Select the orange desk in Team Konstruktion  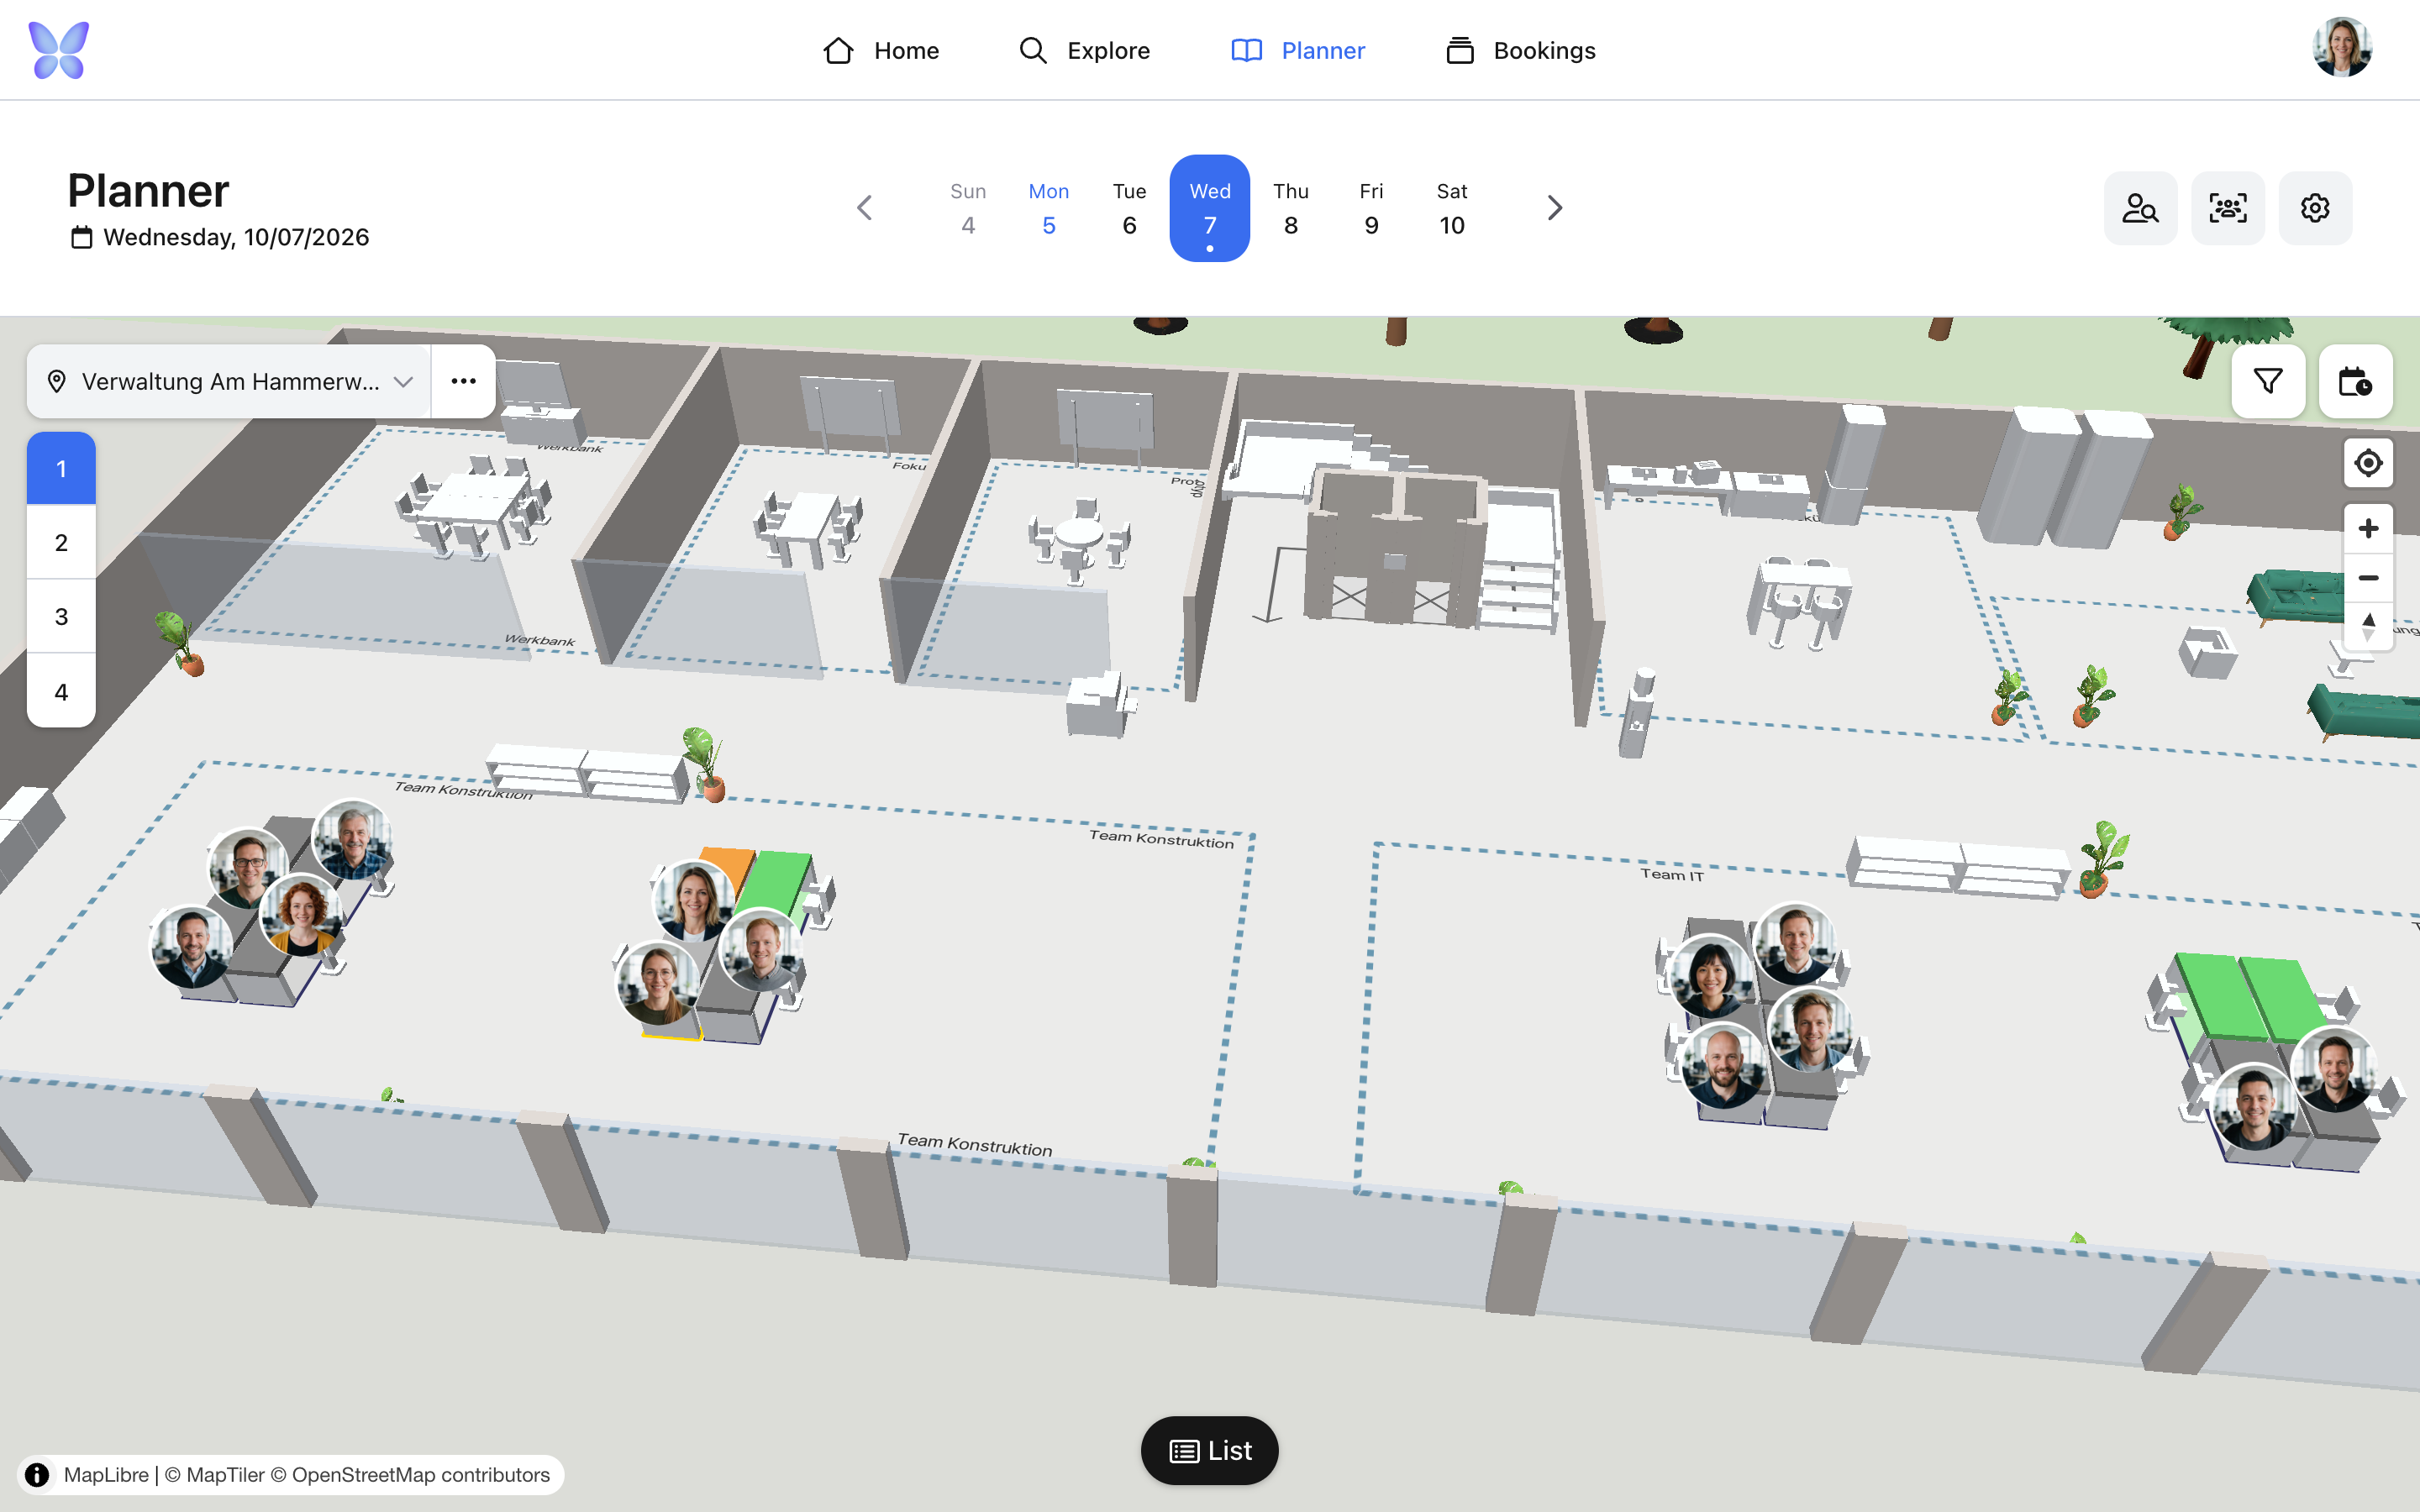click(x=732, y=868)
